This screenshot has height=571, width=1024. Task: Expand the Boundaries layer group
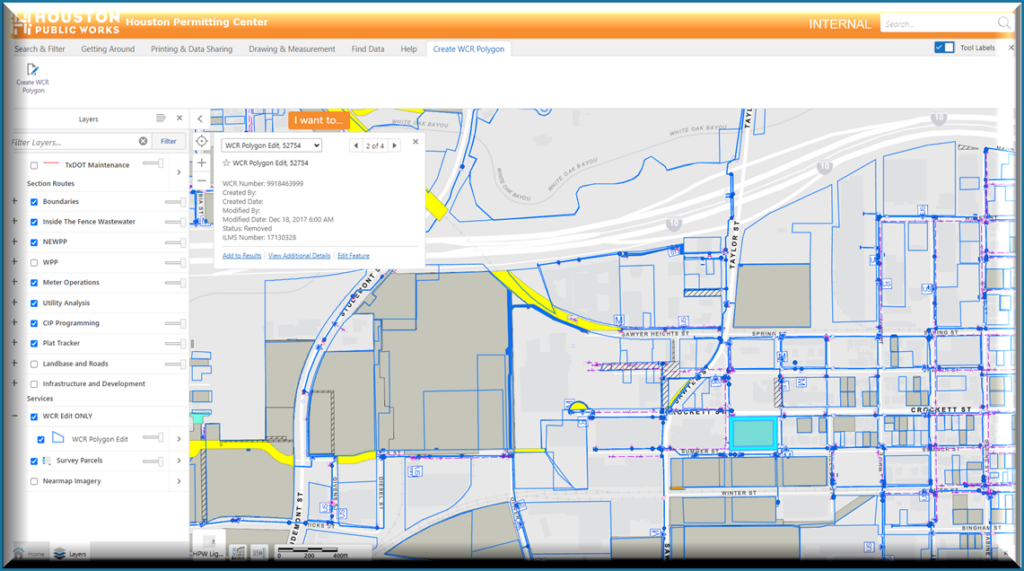[14, 201]
